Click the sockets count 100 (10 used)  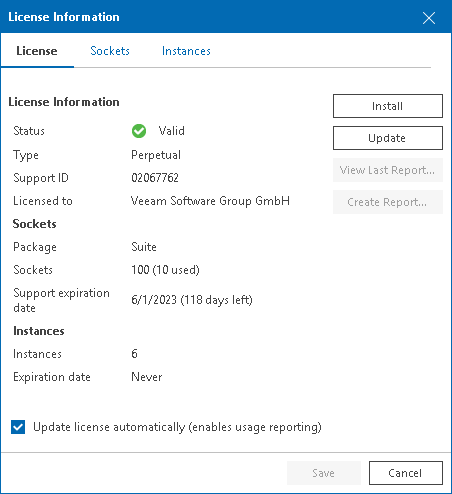(x=165, y=270)
